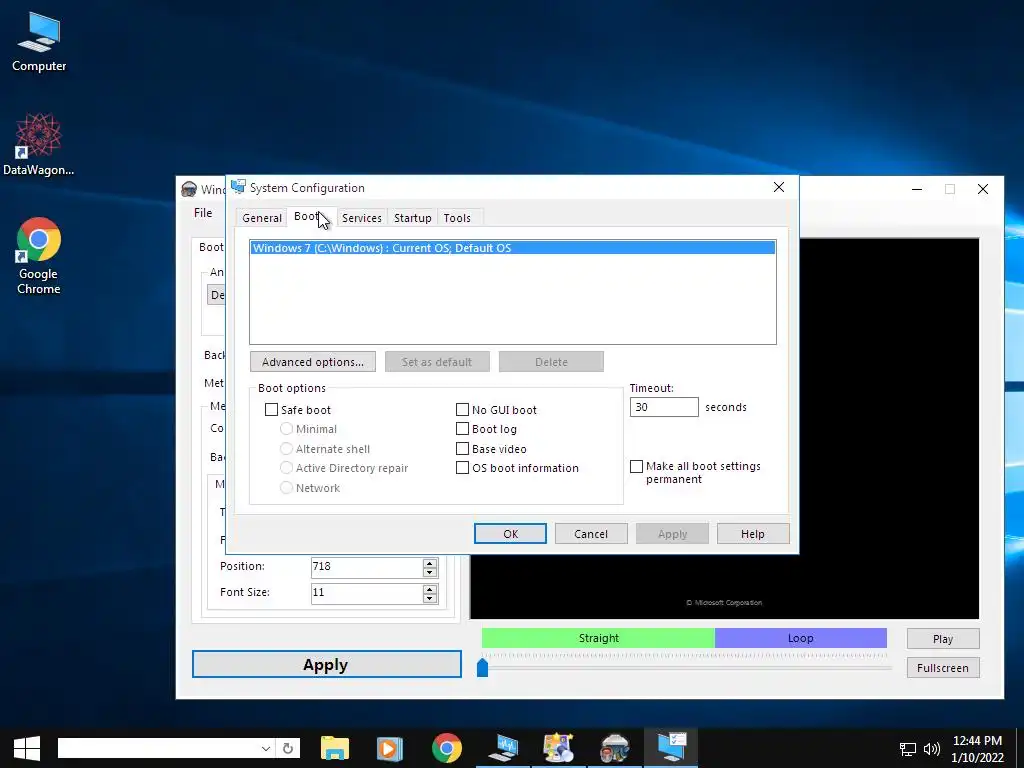Select the Windows 7 boot entry
1024x768 pixels.
513,248
